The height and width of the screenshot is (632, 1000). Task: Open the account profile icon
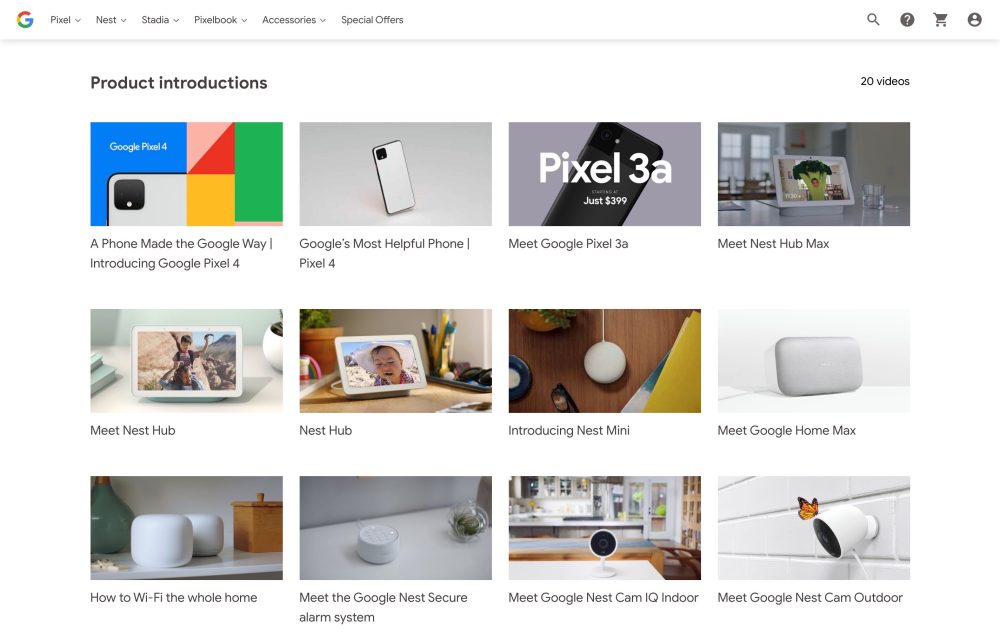tap(974, 20)
